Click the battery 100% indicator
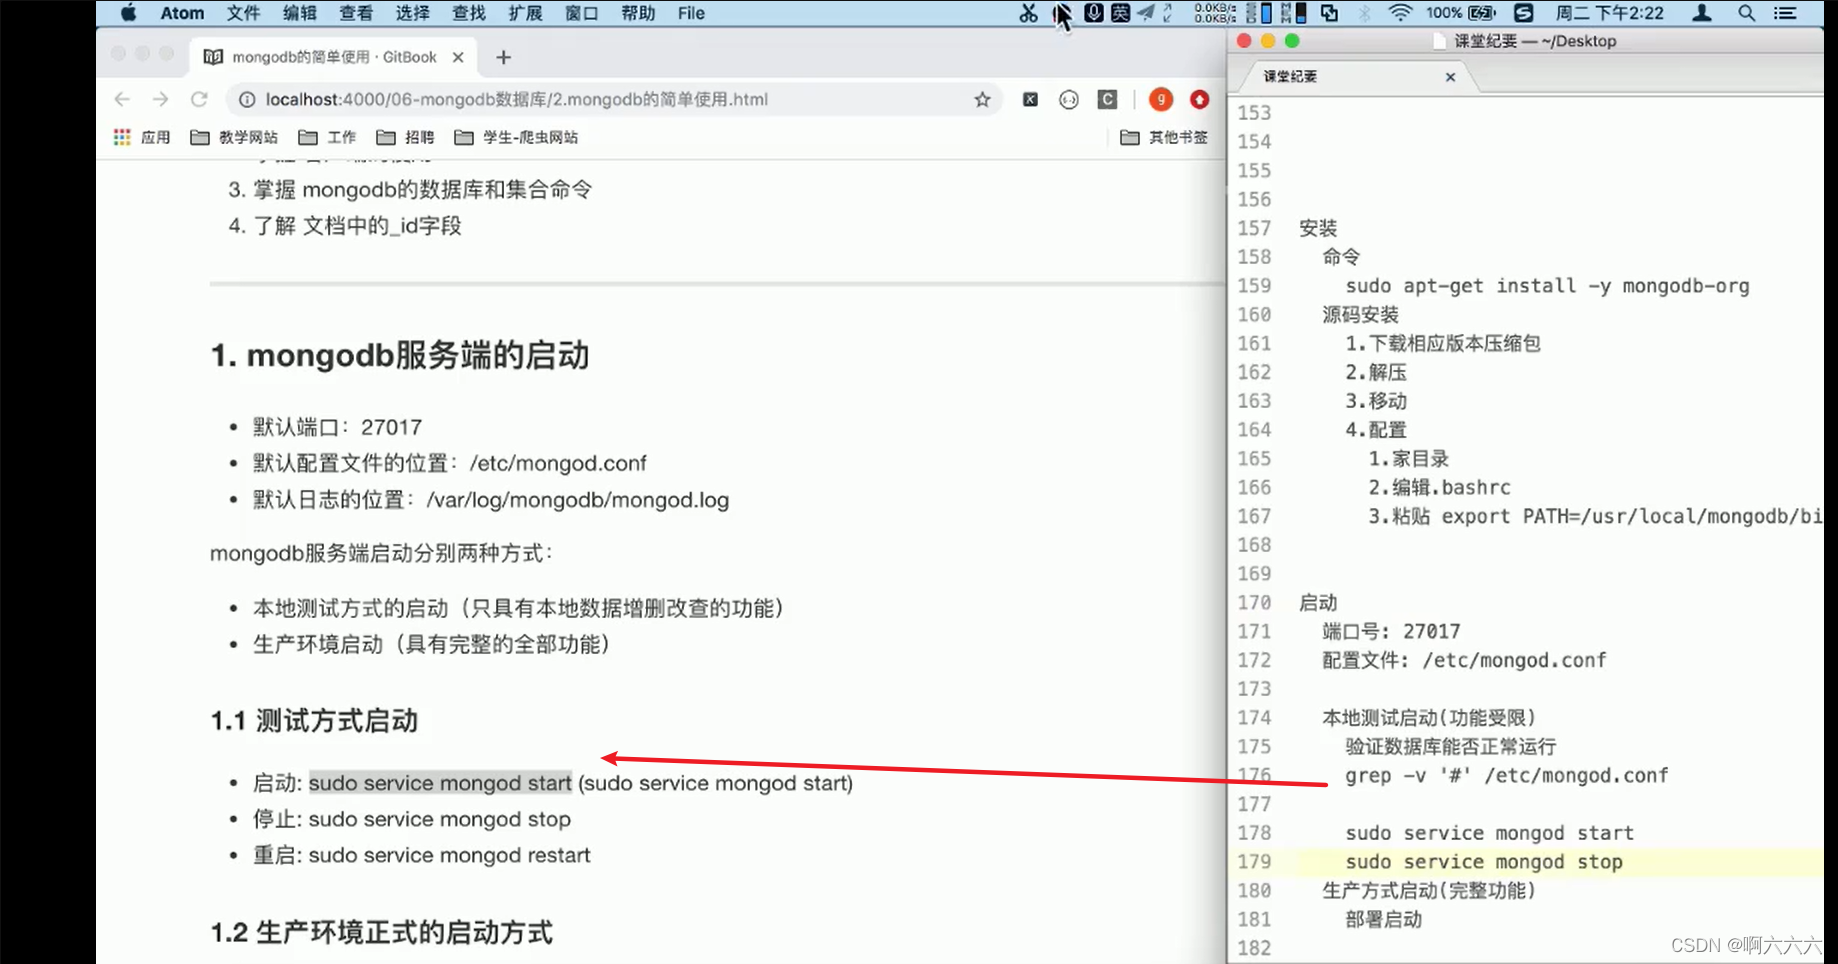Screen dimensions: 1838x964 (1461, 13)
